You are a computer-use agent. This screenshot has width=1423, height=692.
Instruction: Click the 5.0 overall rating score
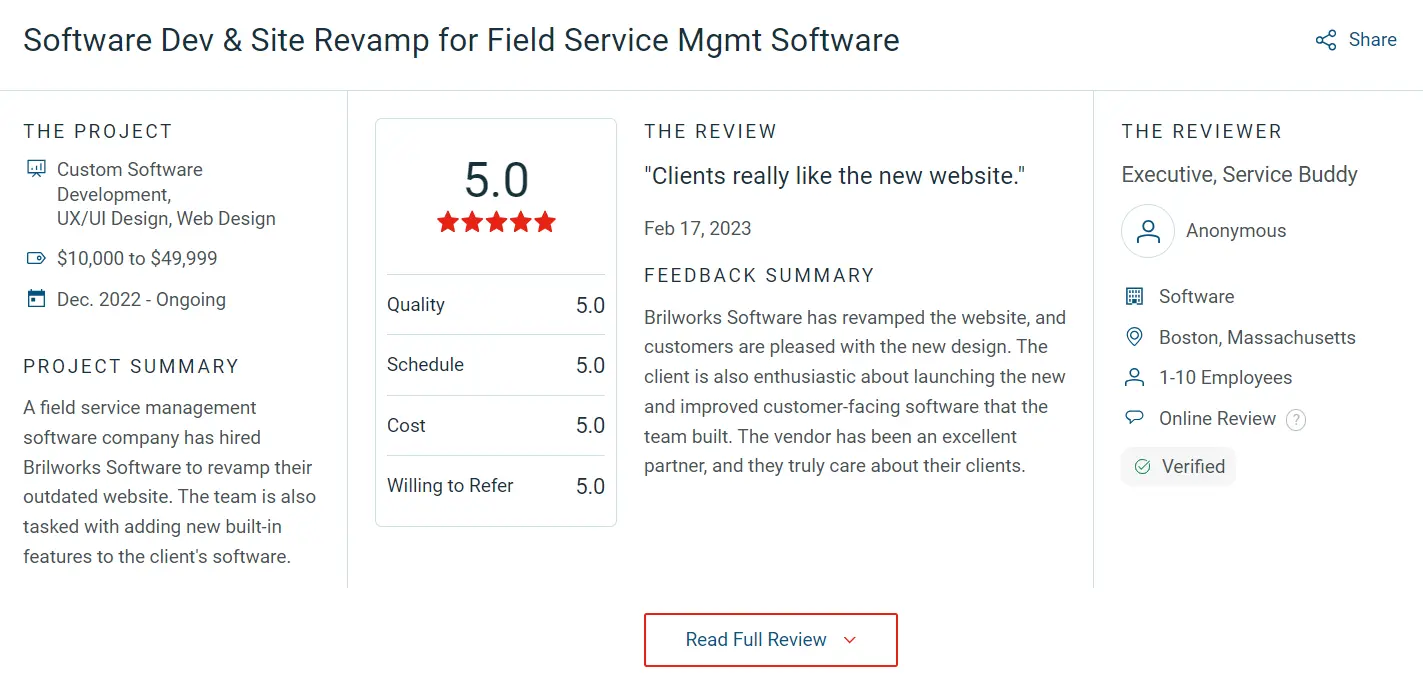pyautogui.click(x=495, y=182)
